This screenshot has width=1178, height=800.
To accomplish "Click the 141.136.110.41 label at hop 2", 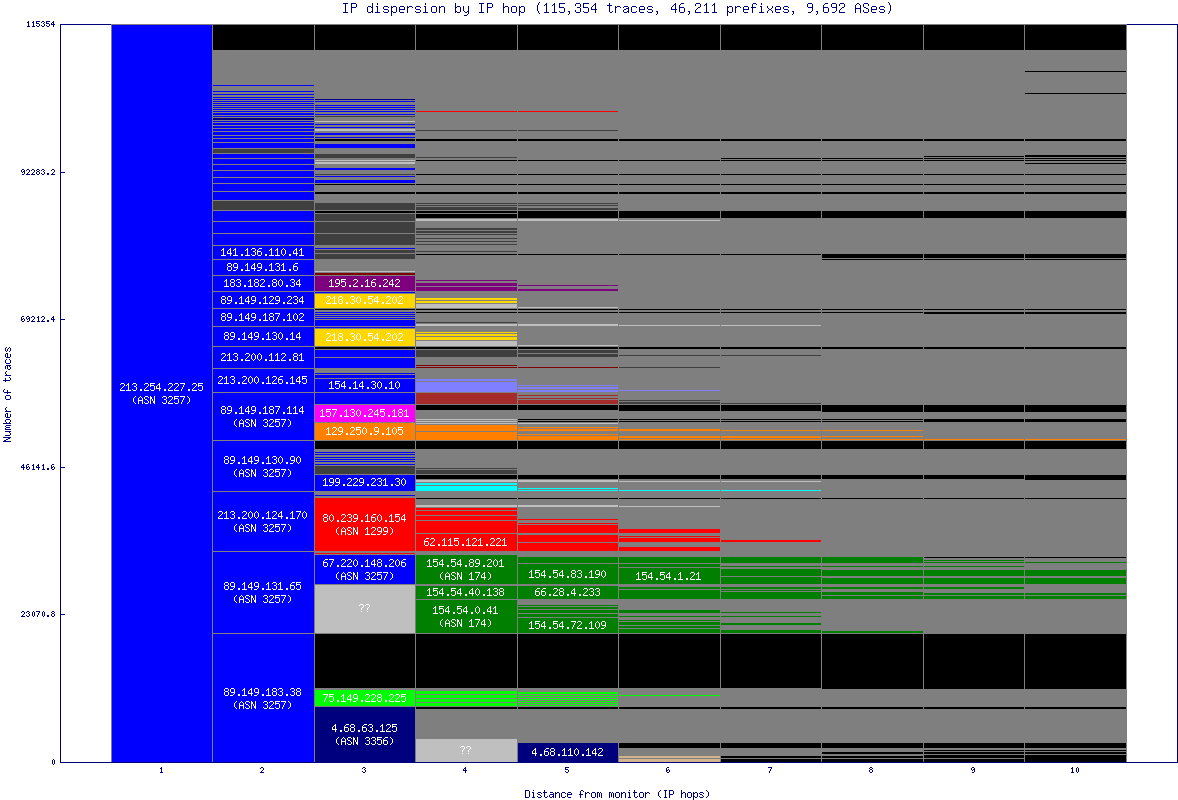I will [x=263, y=252].
